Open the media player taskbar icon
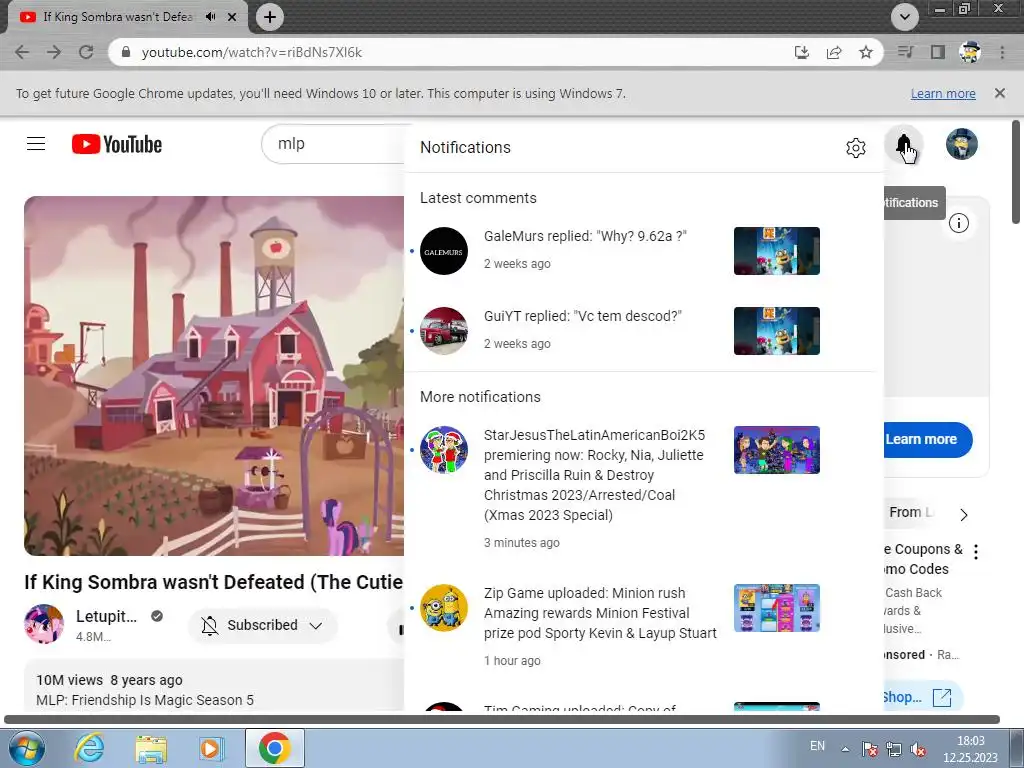 (x=212, y=748)
